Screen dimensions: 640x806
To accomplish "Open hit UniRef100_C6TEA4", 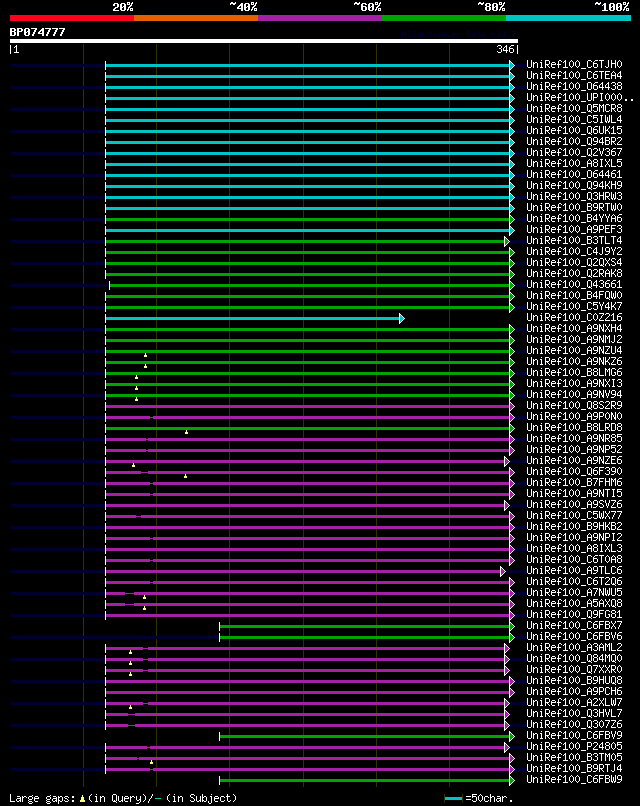I will (x=574, y=76).
